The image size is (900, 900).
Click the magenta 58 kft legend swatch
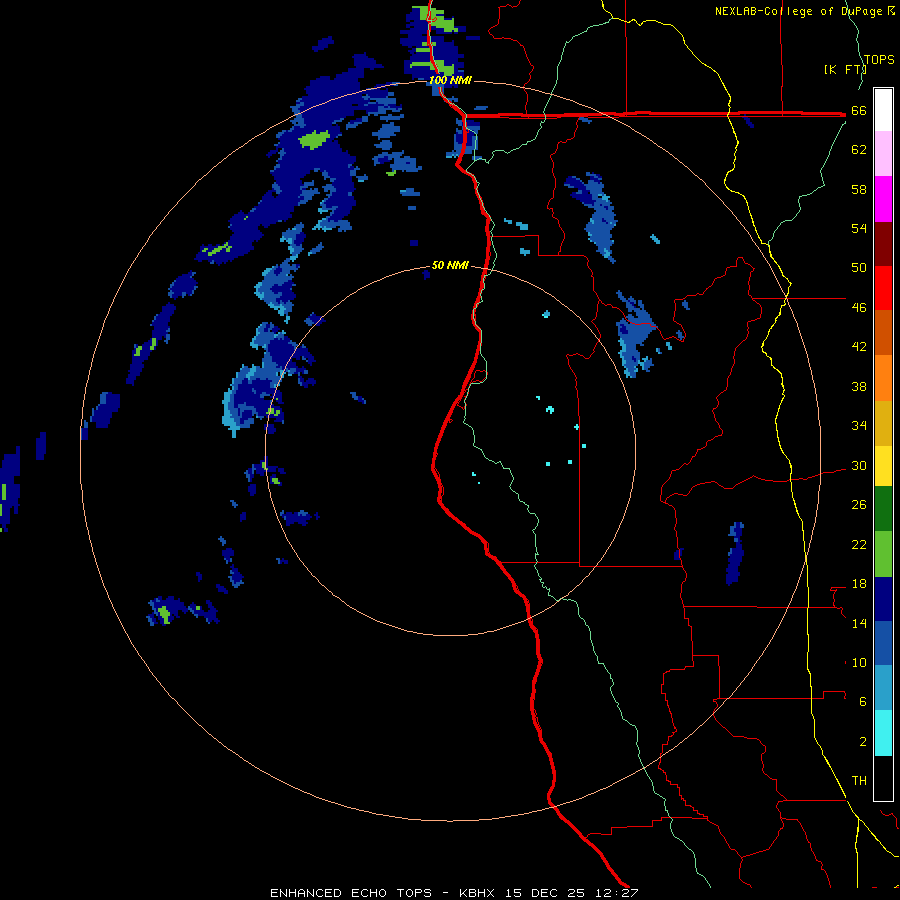point(883,199)
